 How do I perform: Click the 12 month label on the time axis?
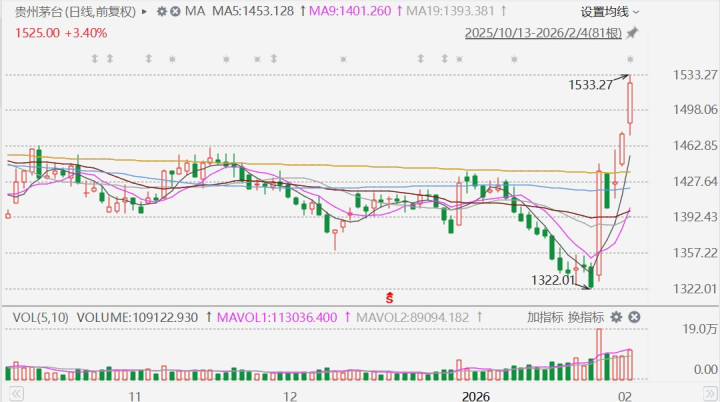coord(290,396)
